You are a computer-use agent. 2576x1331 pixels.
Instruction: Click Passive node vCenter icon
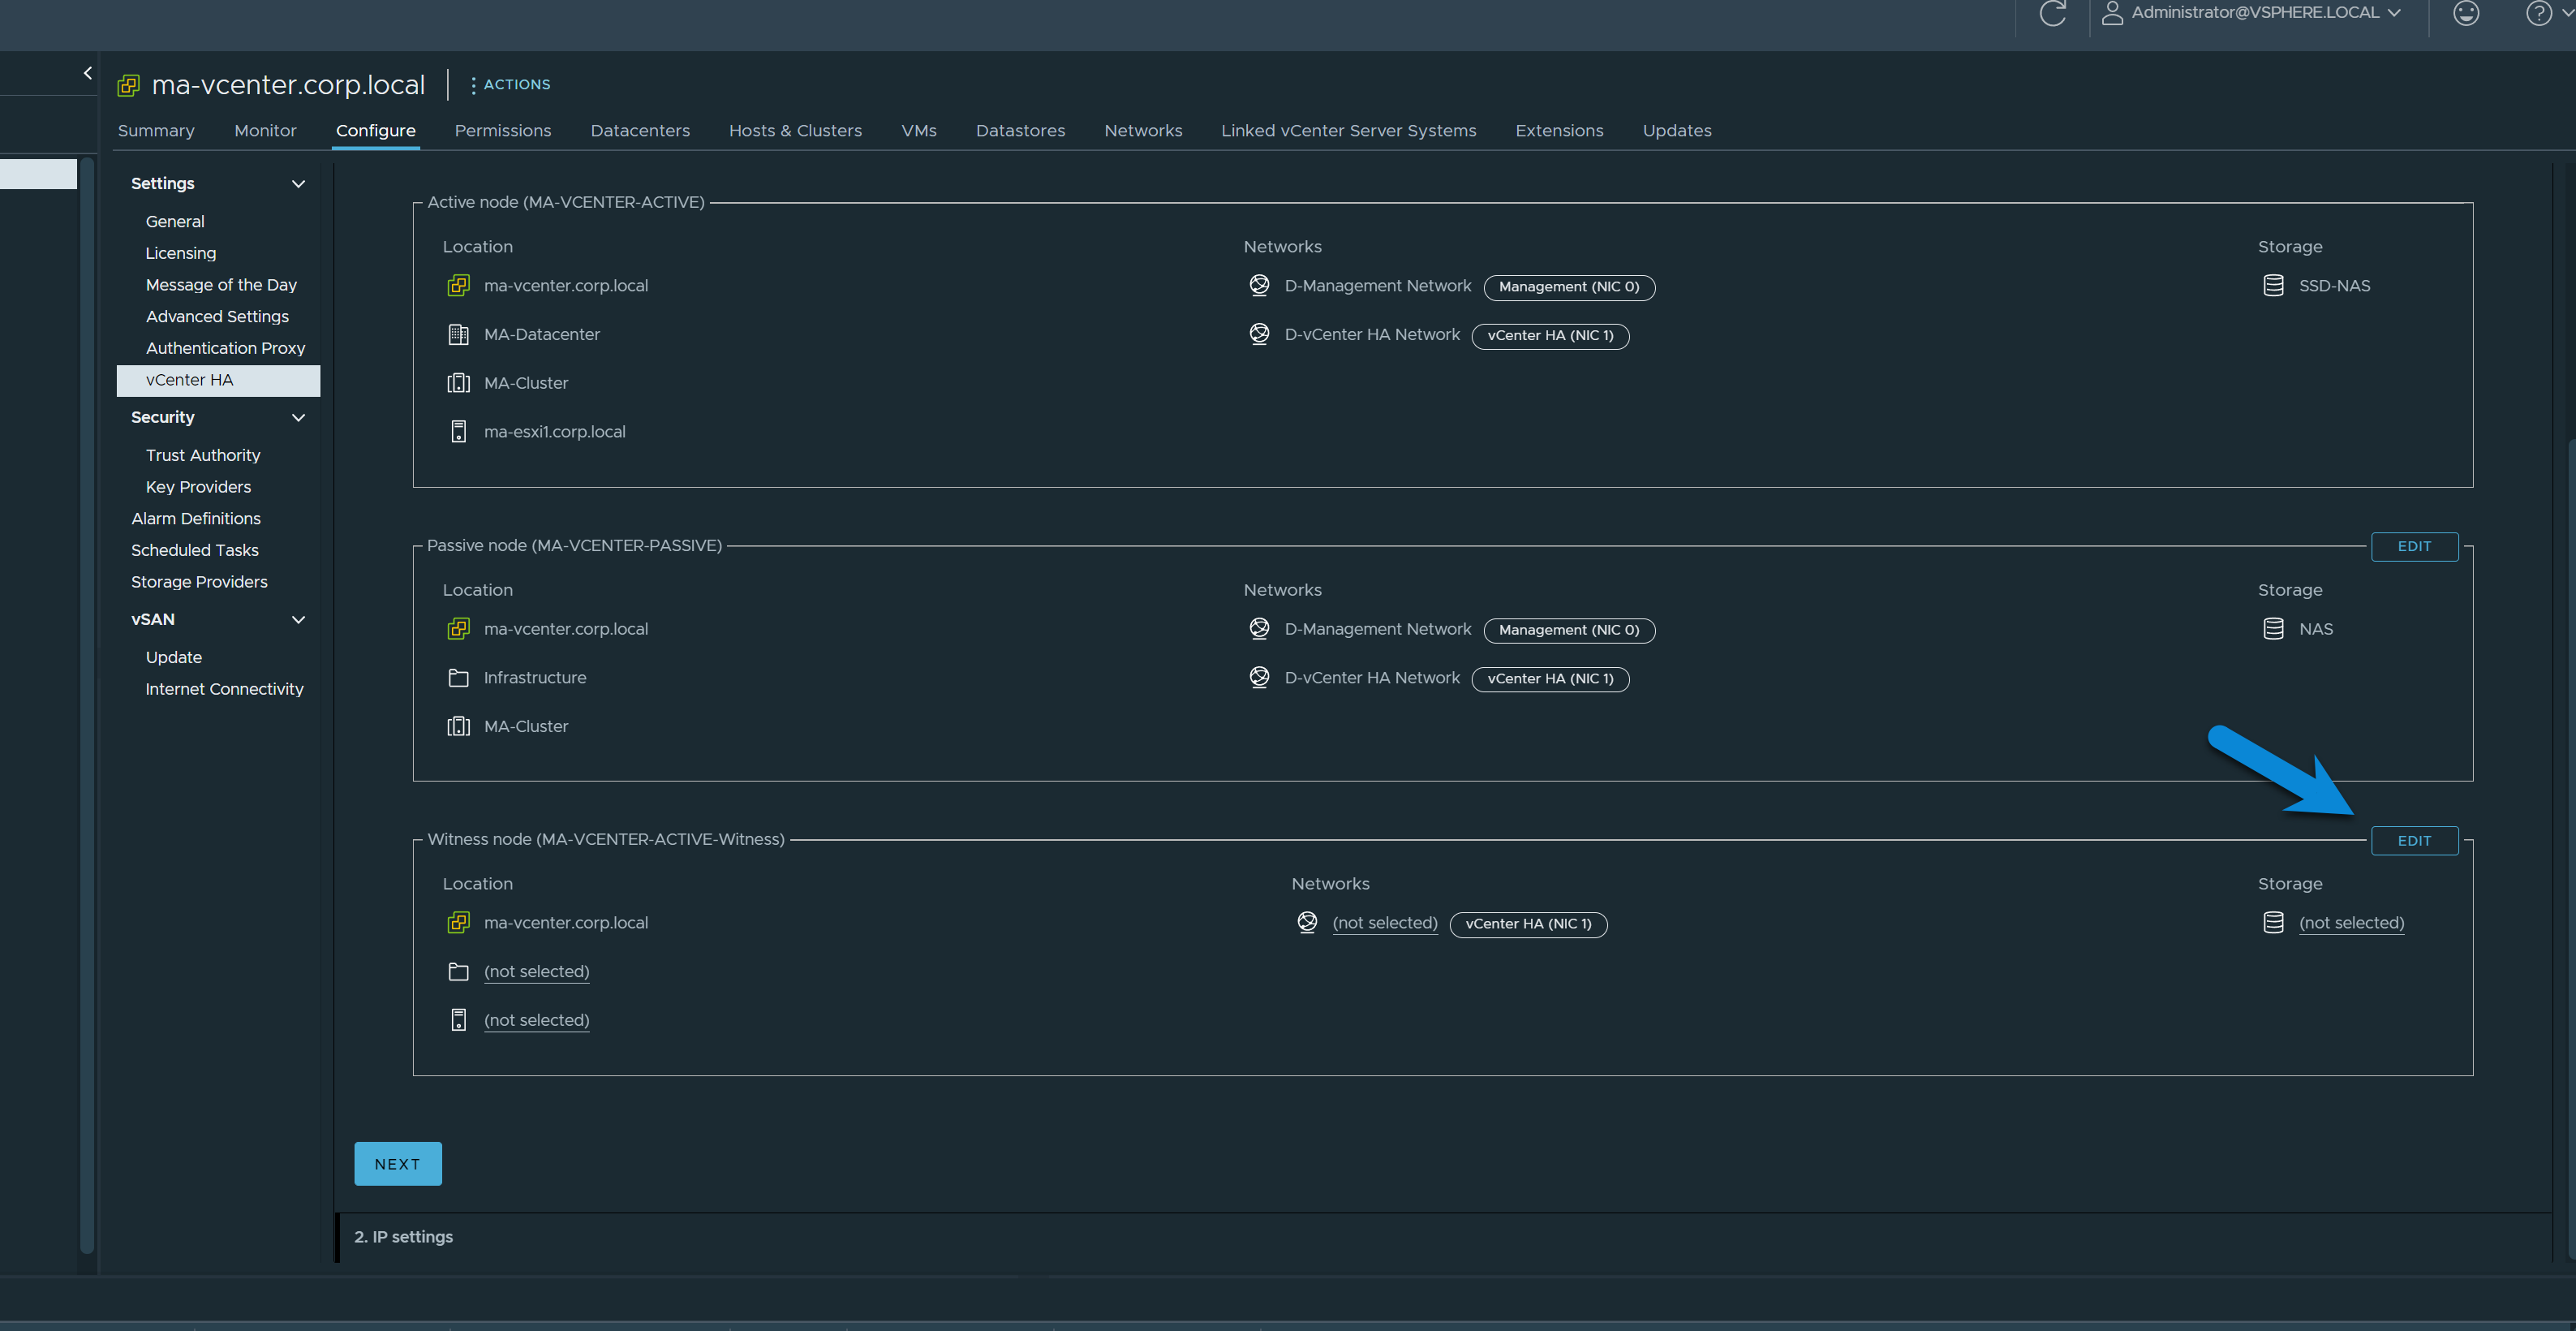[458, 629]
